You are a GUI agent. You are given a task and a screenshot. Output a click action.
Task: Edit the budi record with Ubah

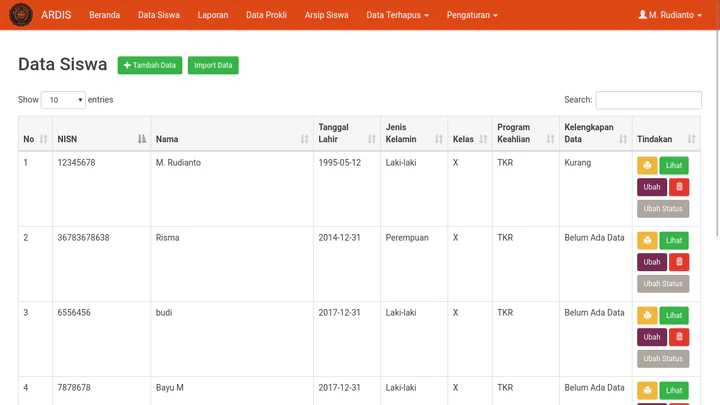tap(652, 337)
